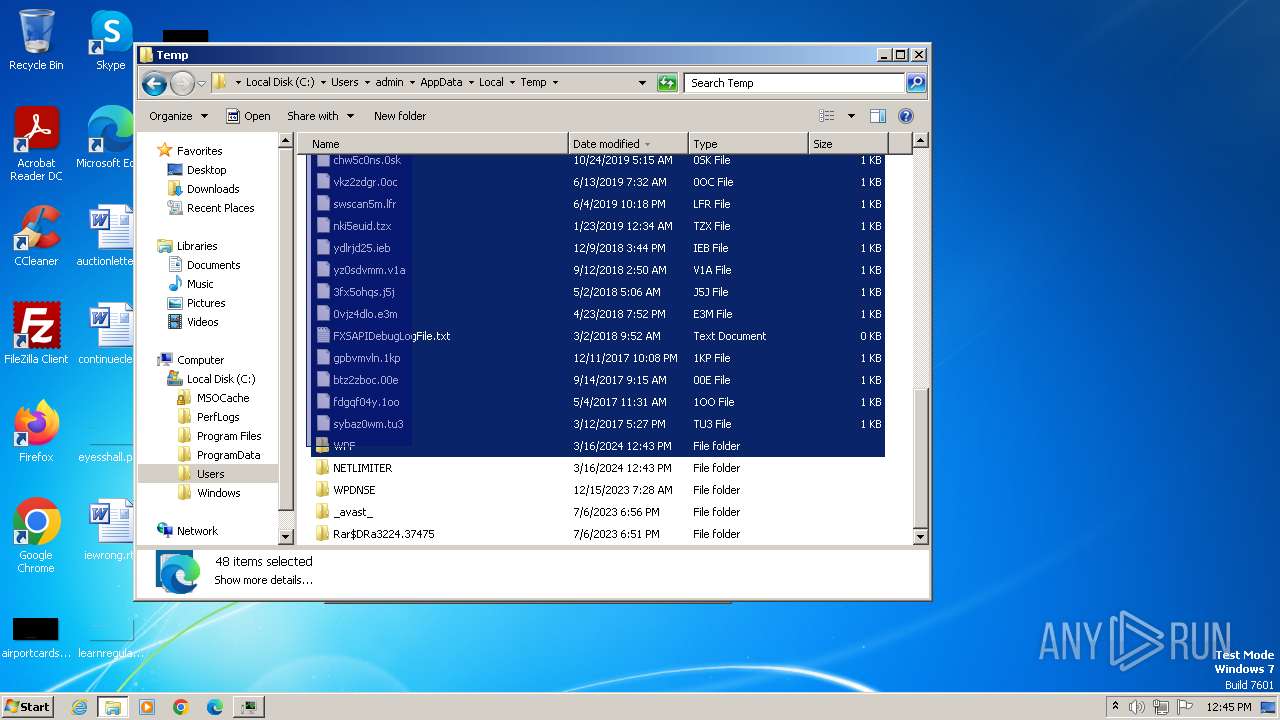Click the green refresh button beside address bar

[667, 83]
